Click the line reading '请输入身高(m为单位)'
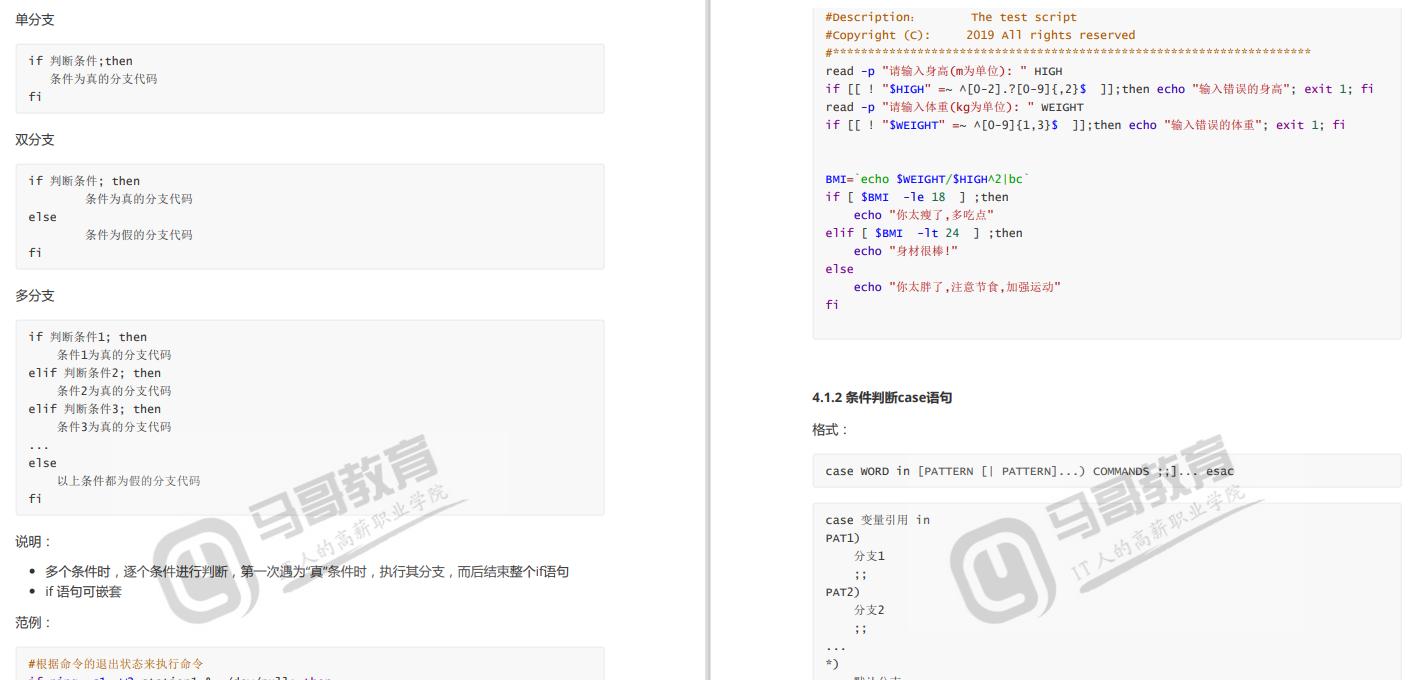 [x=944, y=71]
